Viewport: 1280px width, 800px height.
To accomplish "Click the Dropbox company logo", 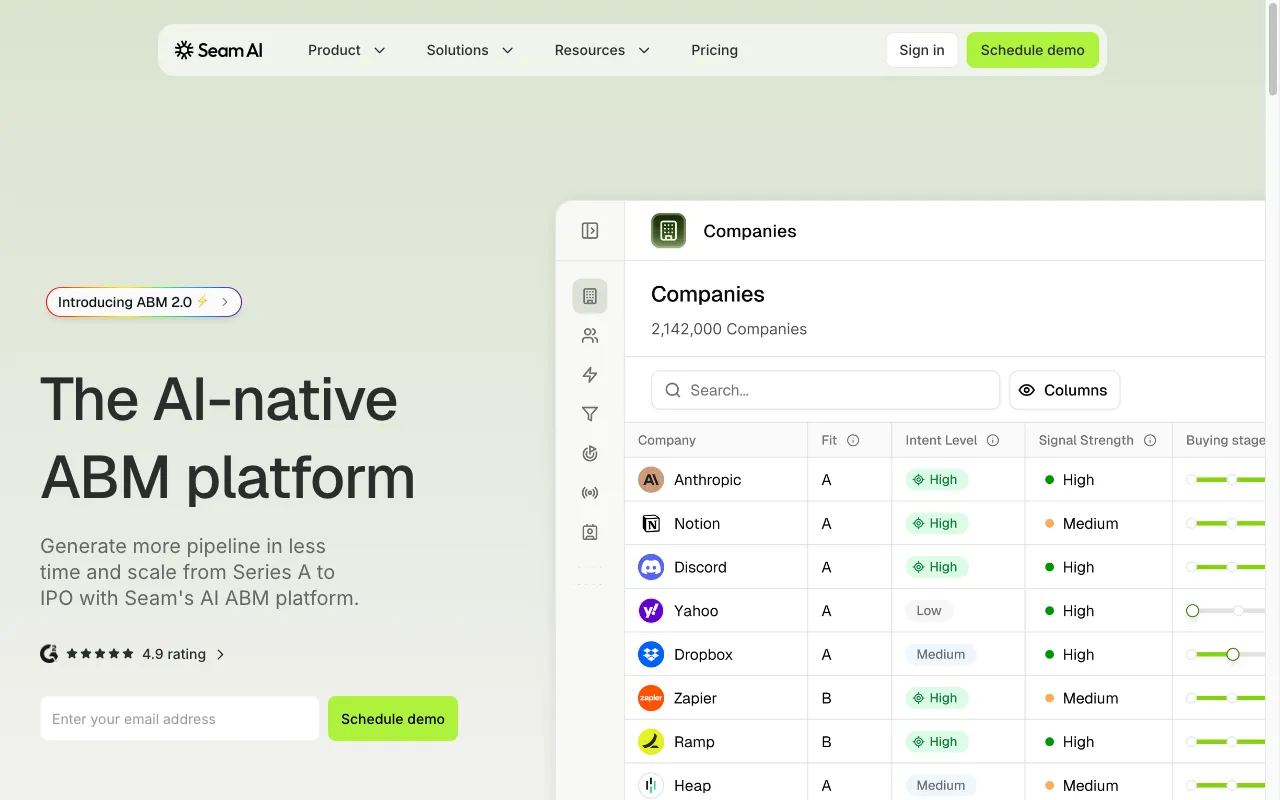I will [651, 655].
